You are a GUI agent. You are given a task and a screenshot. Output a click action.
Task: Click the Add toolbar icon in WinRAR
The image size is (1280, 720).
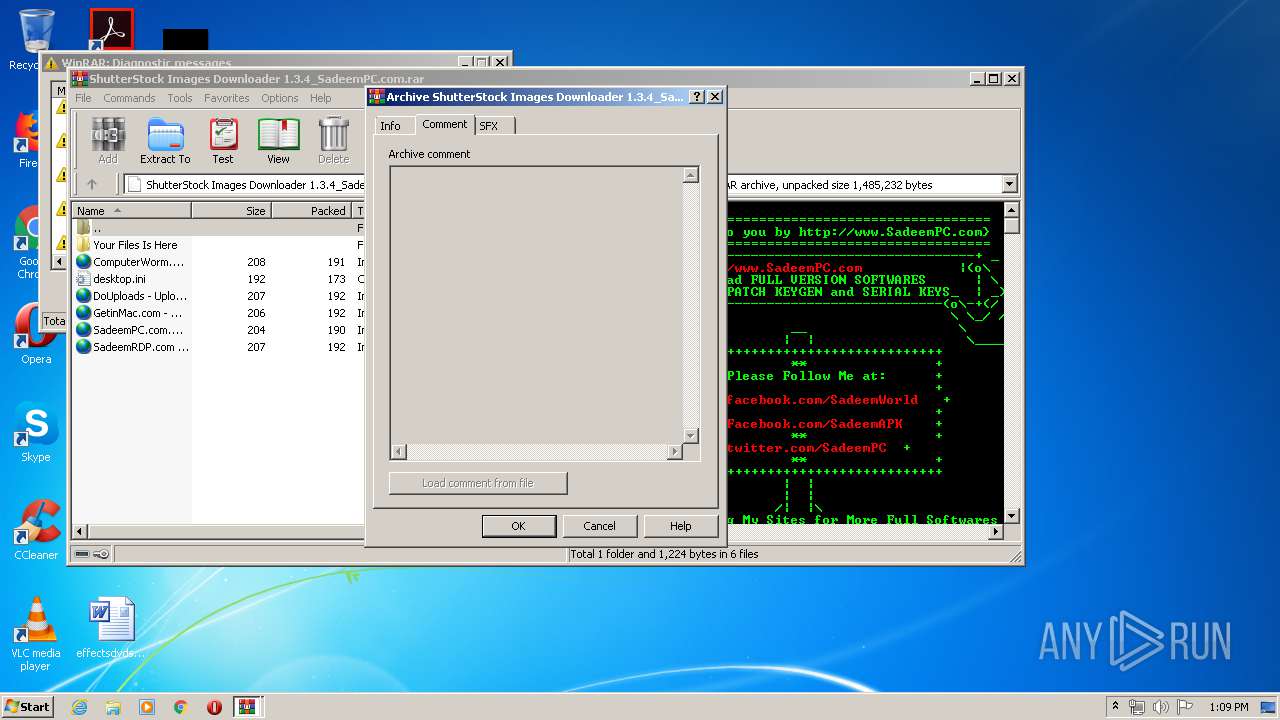pos(108,141)
